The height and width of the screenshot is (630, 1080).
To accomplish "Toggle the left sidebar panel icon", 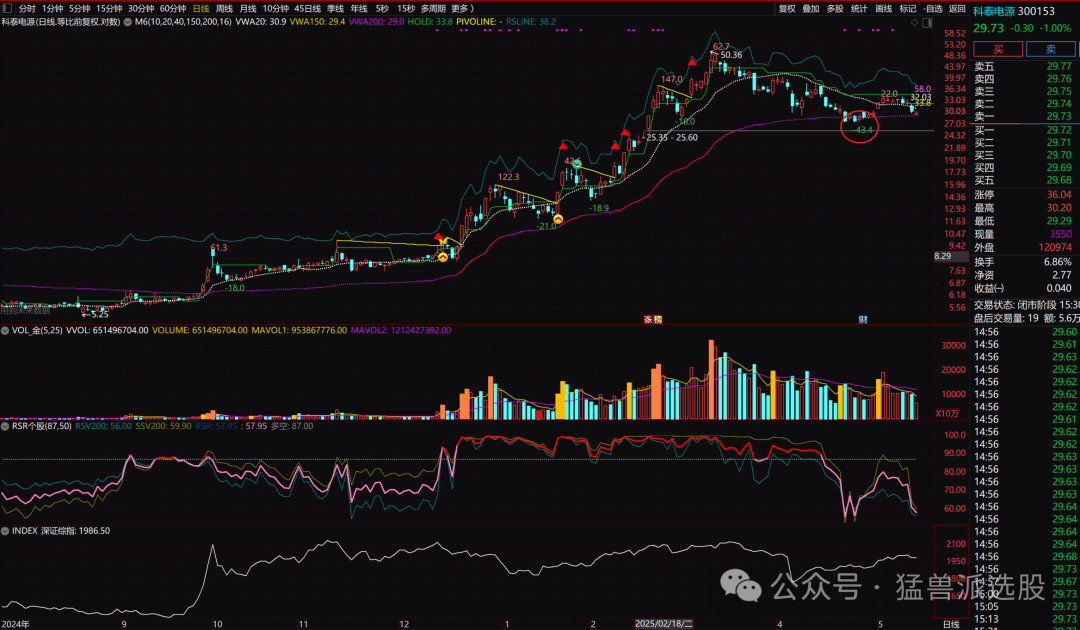I will point(7,8).
